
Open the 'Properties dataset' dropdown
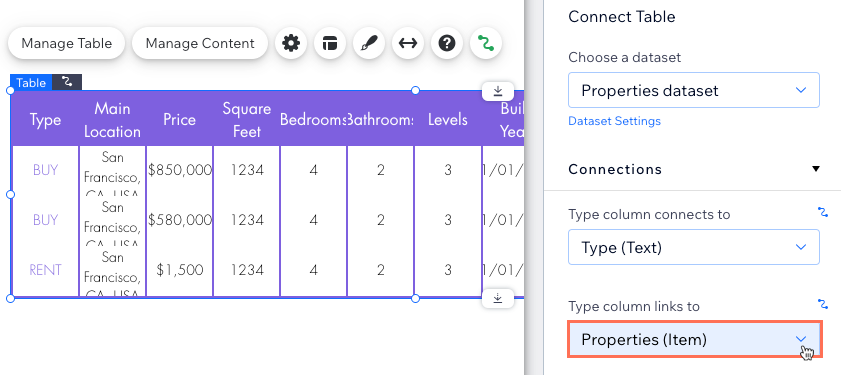[x=694, y=90]
